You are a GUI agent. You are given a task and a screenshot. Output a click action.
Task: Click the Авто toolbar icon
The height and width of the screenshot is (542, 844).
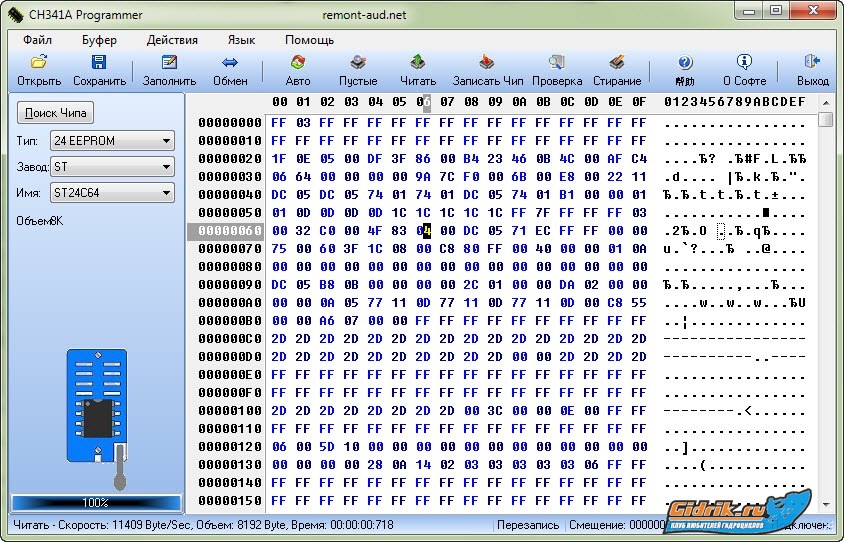[298, 63]
